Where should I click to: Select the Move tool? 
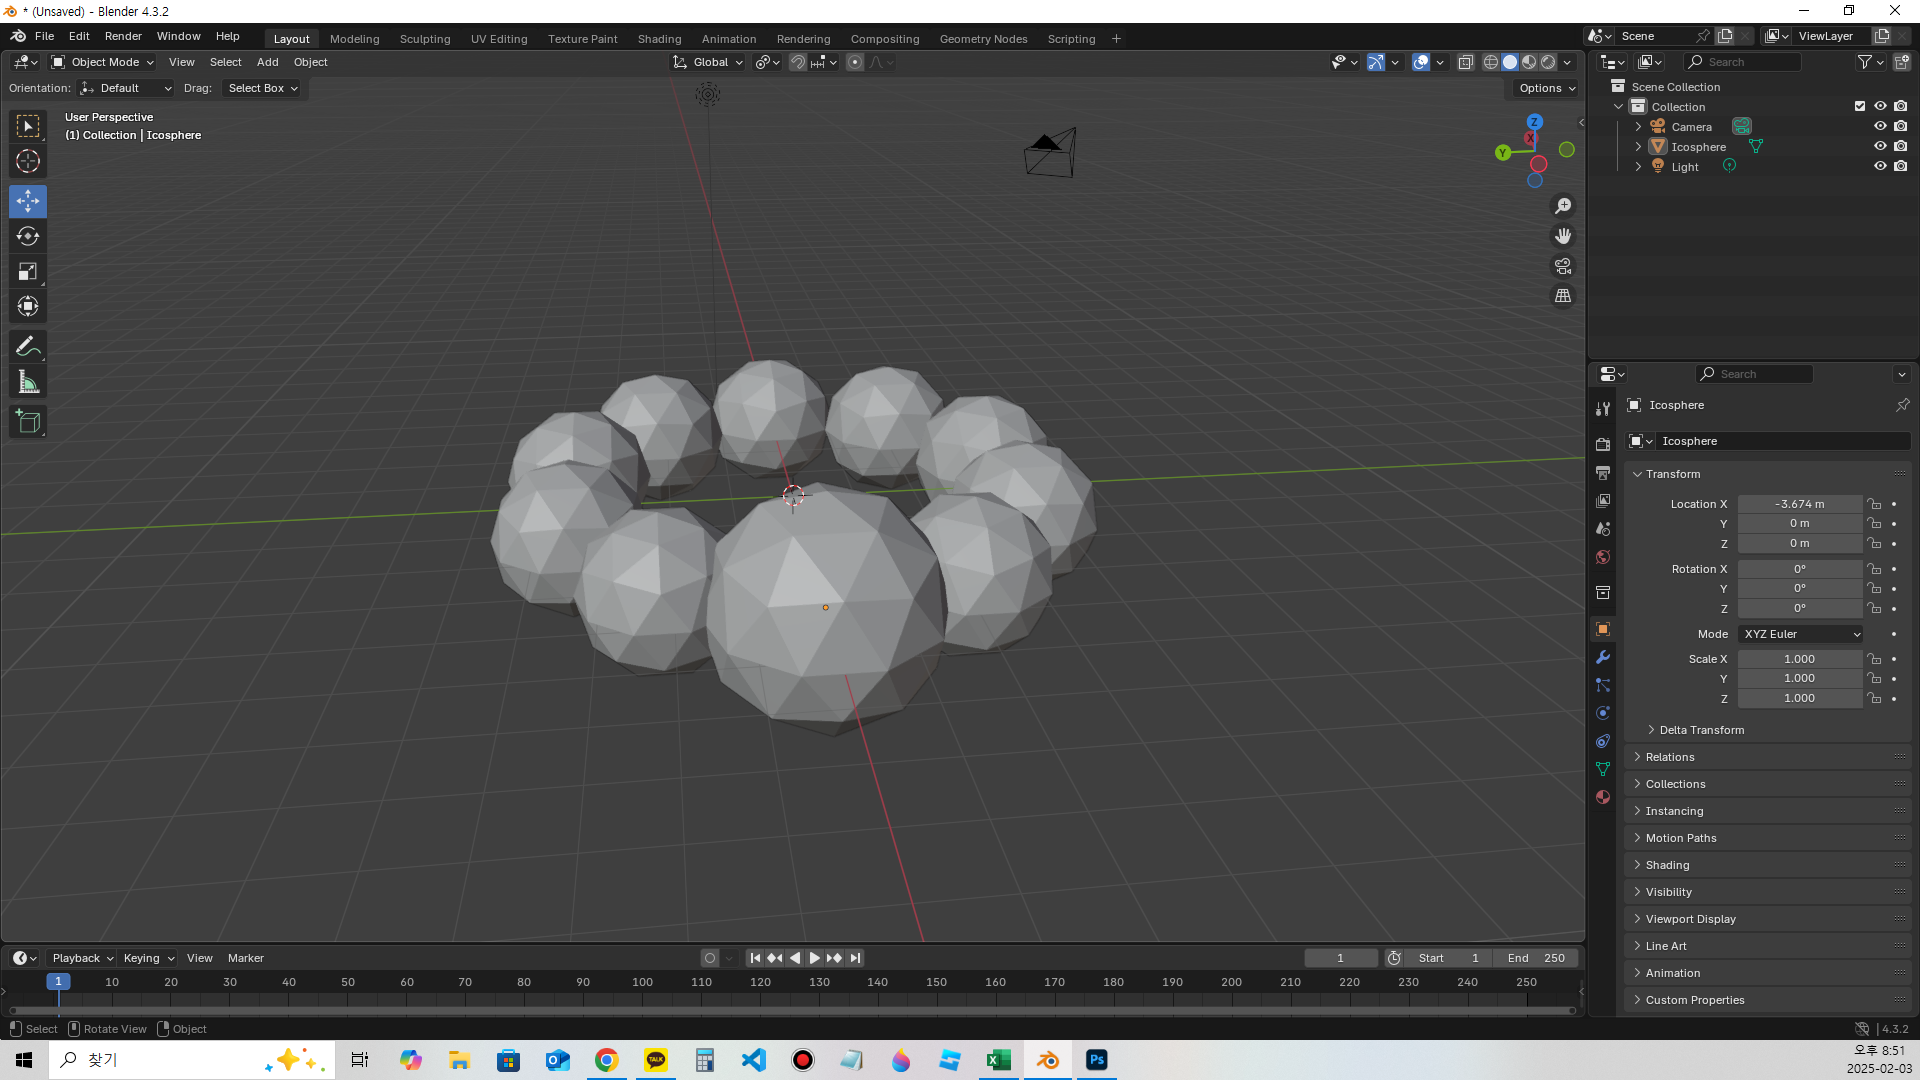coord(28,201)
